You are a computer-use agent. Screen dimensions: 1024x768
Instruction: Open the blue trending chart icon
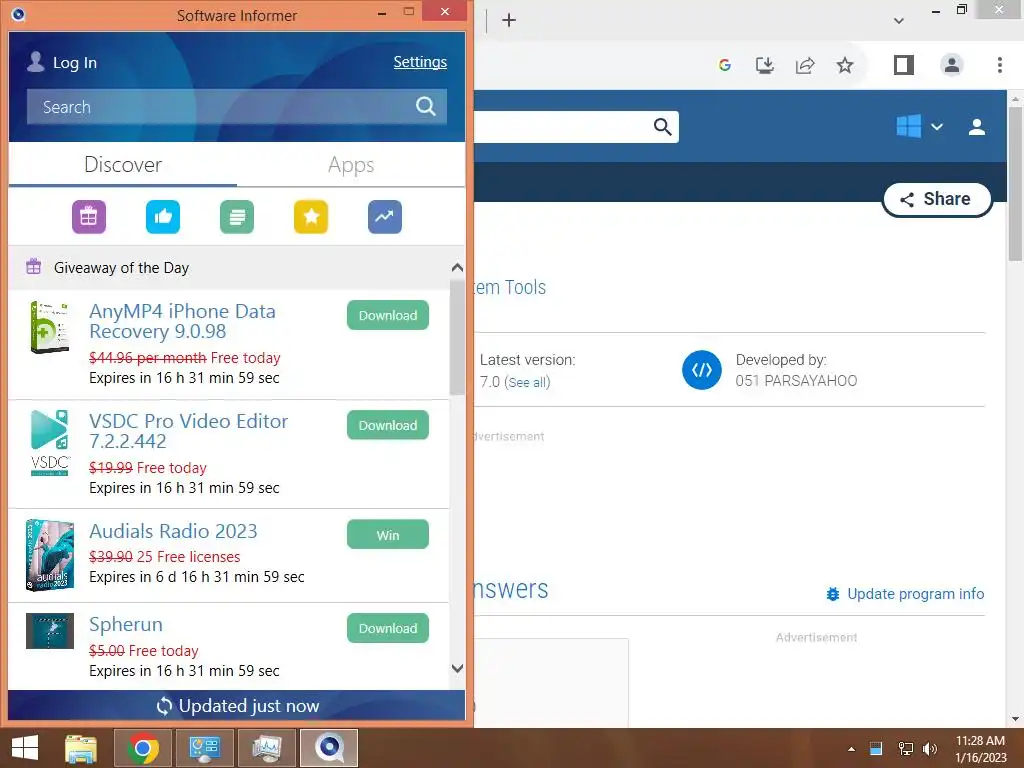coord(385,217)
